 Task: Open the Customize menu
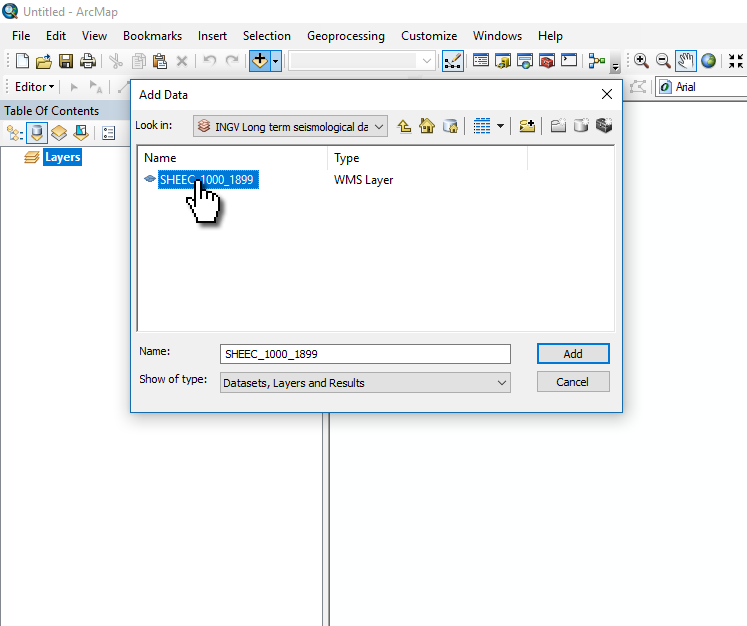point(429,36)
